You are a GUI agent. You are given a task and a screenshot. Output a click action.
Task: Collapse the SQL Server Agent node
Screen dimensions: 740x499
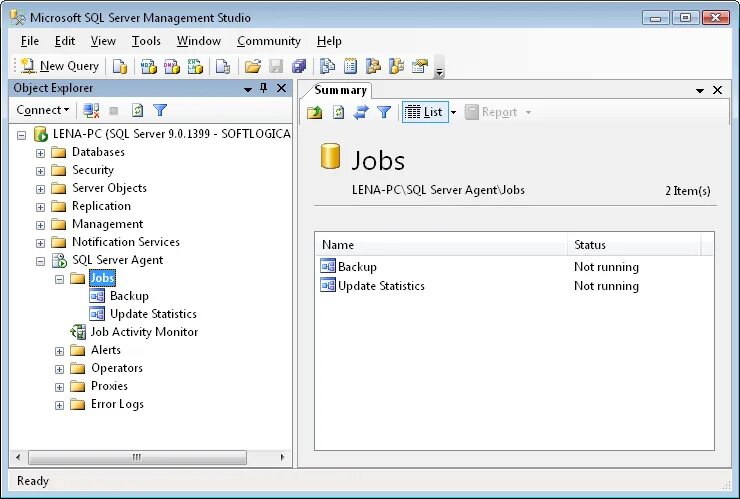(x=41, y=262)
